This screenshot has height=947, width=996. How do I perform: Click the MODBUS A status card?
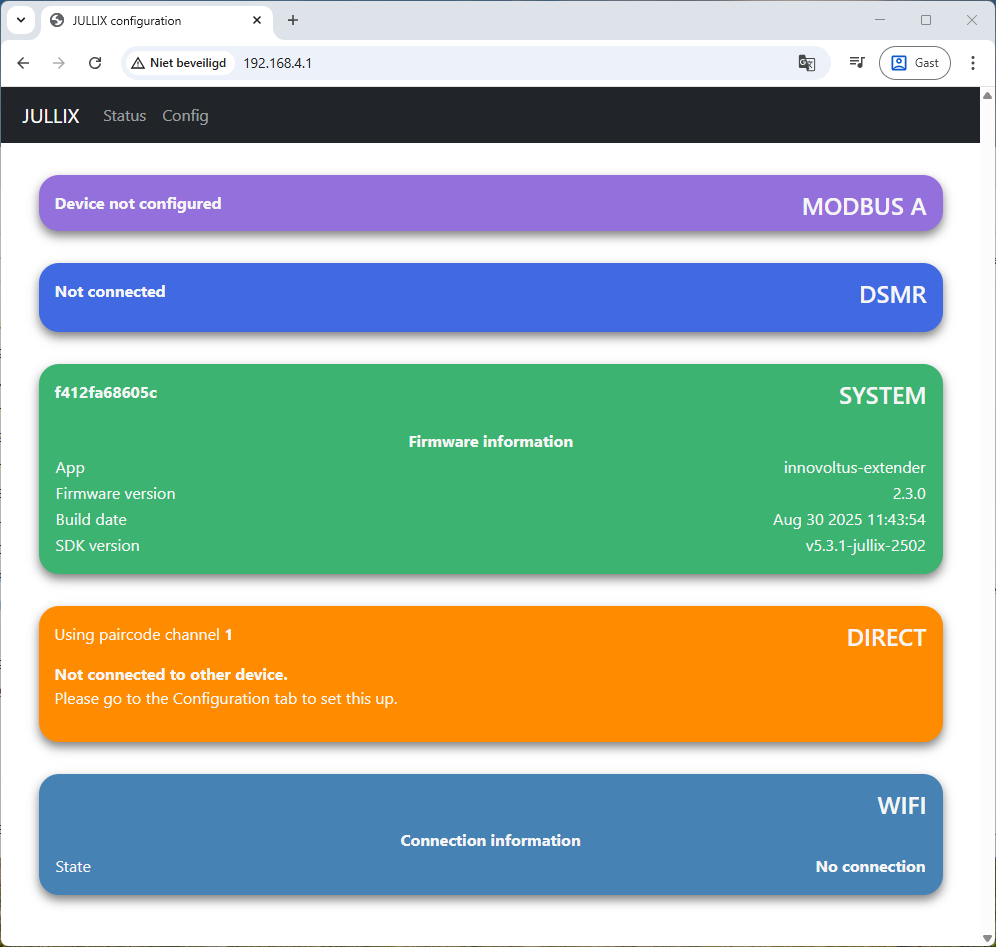490,204
